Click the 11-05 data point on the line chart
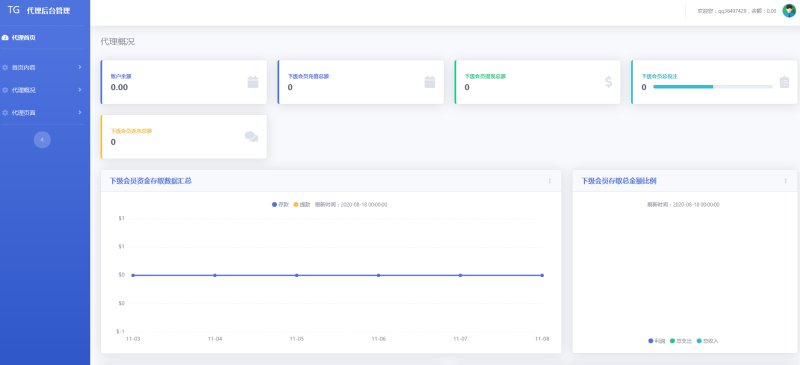This screenshot has width=800, height=365. coord(296,275)
